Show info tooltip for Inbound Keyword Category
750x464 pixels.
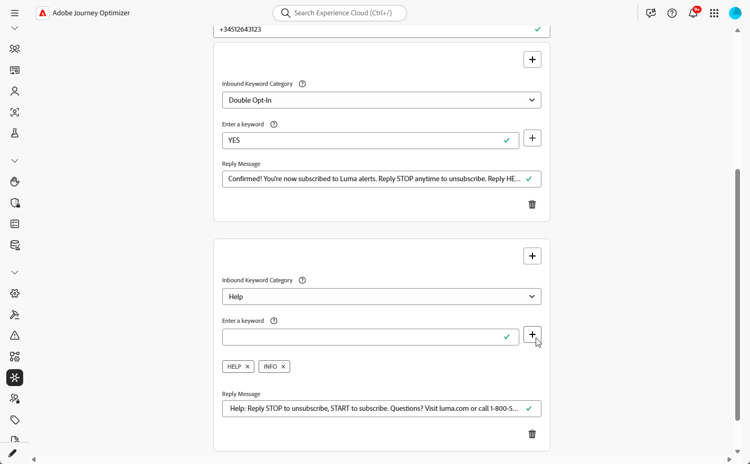pos(302,84)
